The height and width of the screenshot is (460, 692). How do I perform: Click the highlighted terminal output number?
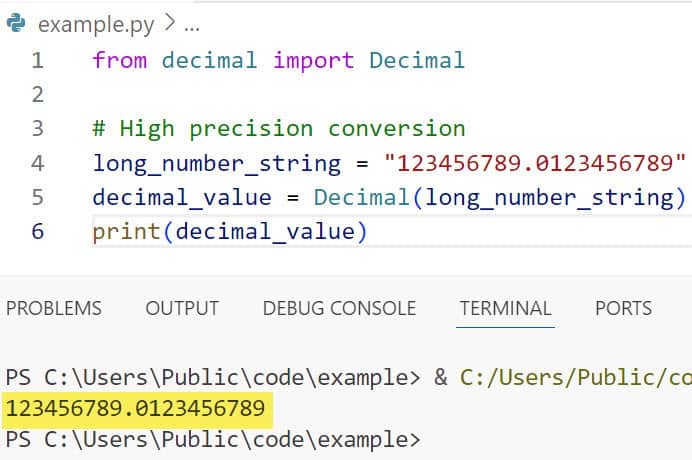tap(135, 408)
